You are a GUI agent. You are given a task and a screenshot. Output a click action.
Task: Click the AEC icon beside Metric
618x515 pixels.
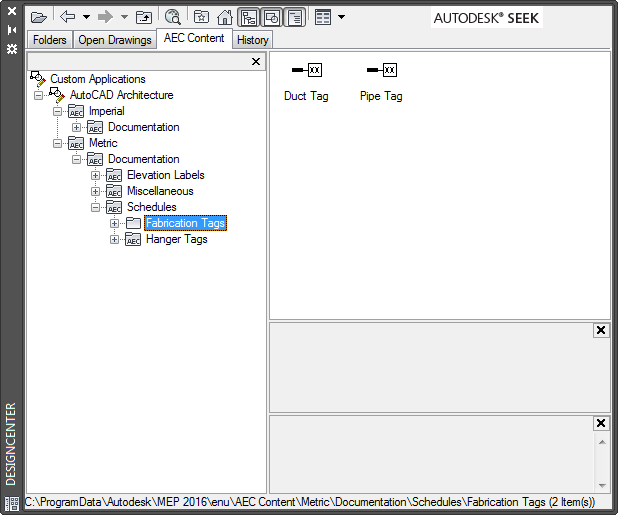(x=76, y=143)
